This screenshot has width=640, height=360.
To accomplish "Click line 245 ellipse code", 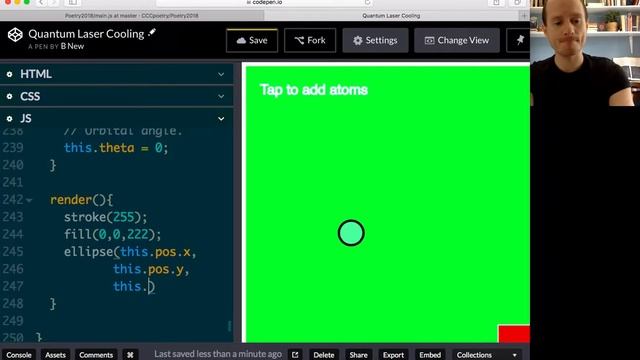I will tap(130, 252).
